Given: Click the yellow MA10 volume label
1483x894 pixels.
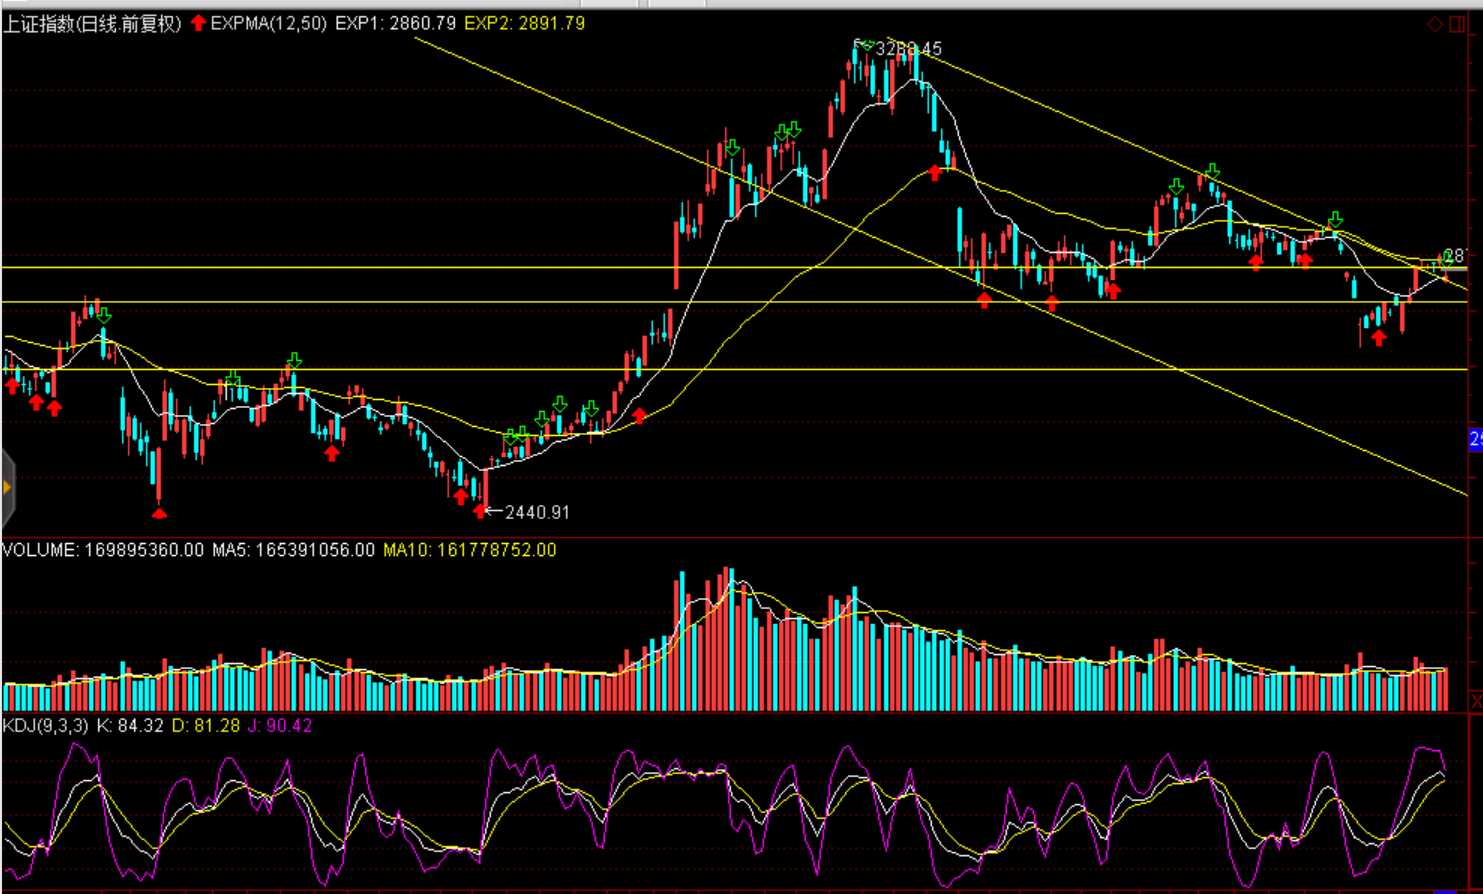Looking at the screenshot, I should pos(469,550).
